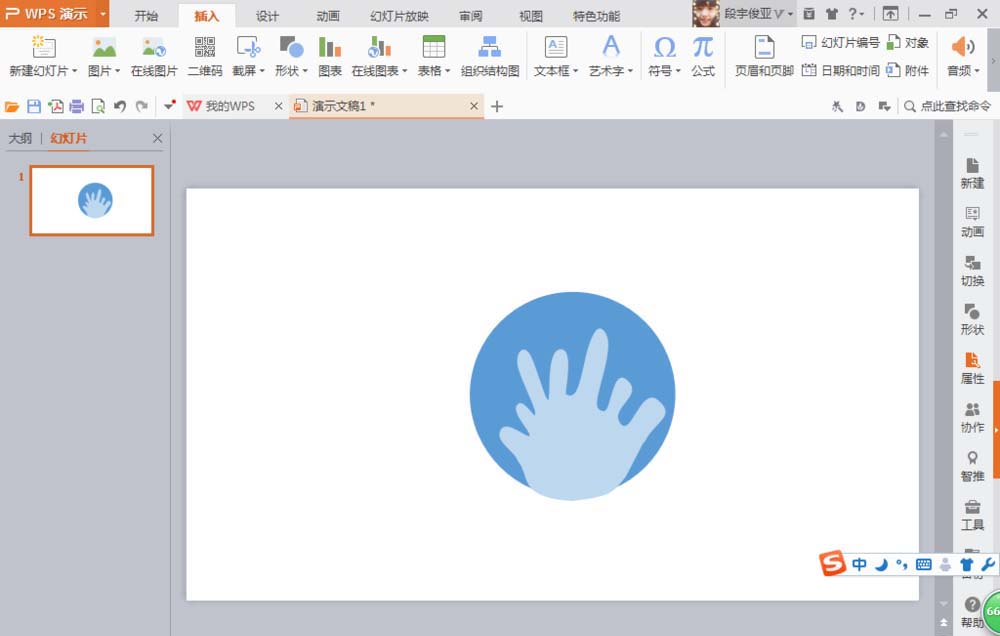Open file with the folder icon
The width and height of the screenshot is (1000, 636).
[x=12, y=107]
